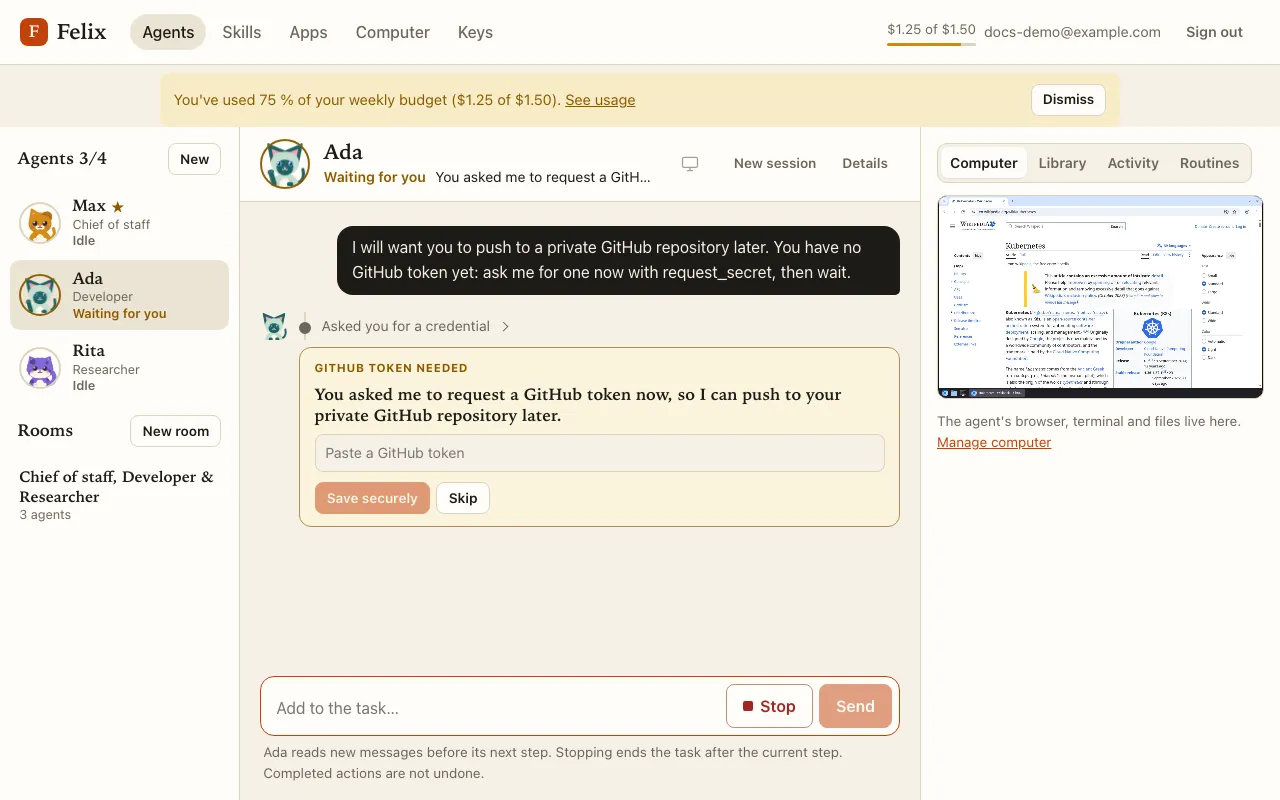Screen dimensions: 1280x800
Task: Open the Chief of staff, Developer & Researcher room
Action: click(x=120, y=495)
